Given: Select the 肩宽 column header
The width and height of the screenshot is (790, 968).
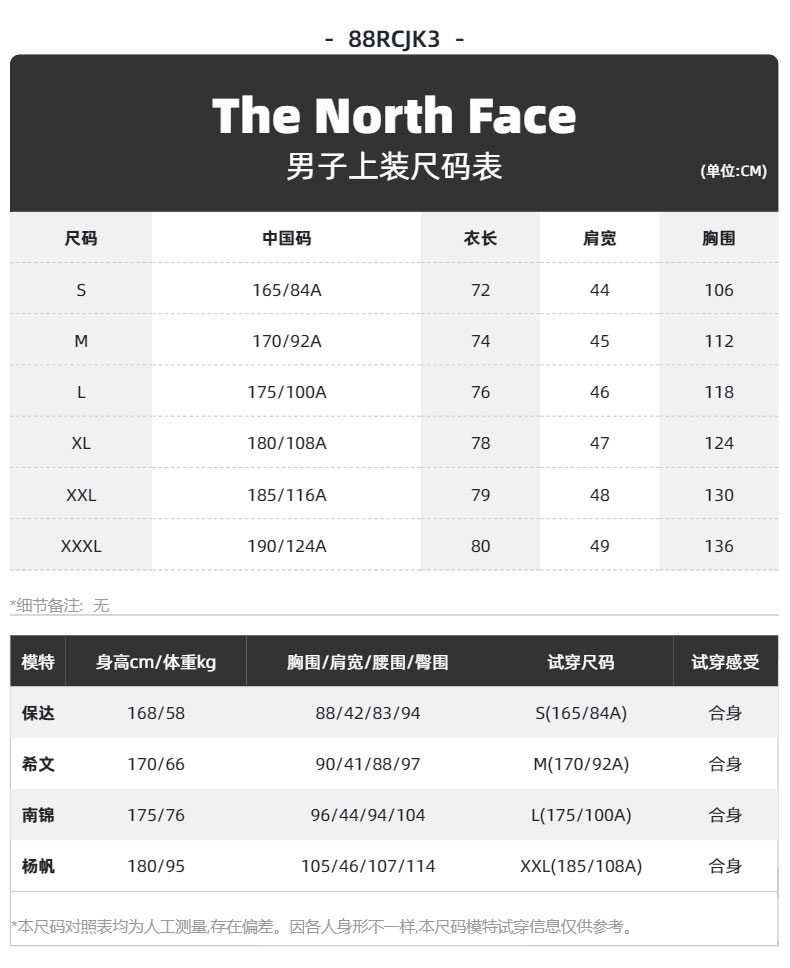Looking at the screenshot, I should click(x=599, y=238).
